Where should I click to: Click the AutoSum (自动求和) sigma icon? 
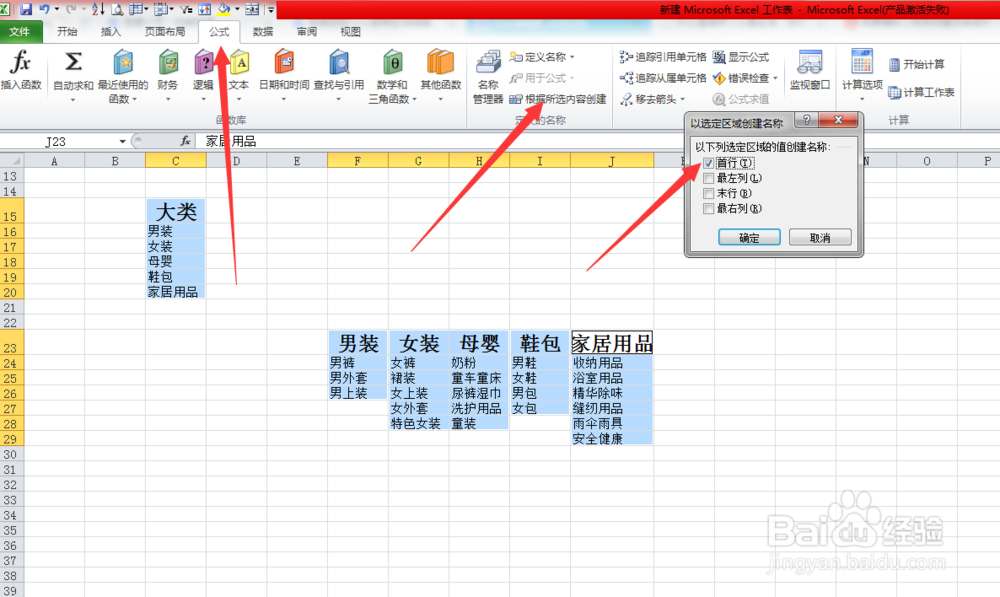(x=73, y=63)
